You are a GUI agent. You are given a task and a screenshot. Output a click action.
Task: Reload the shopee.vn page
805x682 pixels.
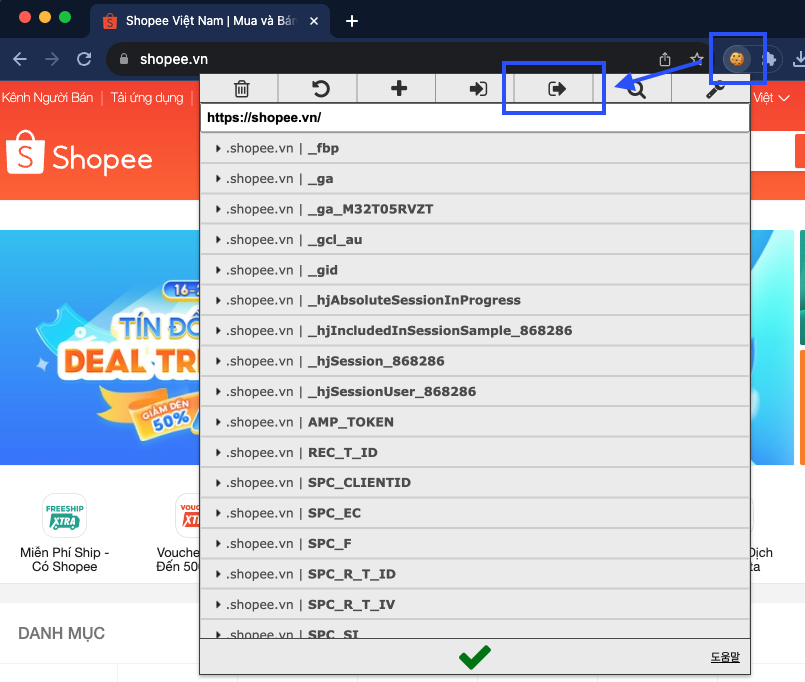click(x=84, y=60)
